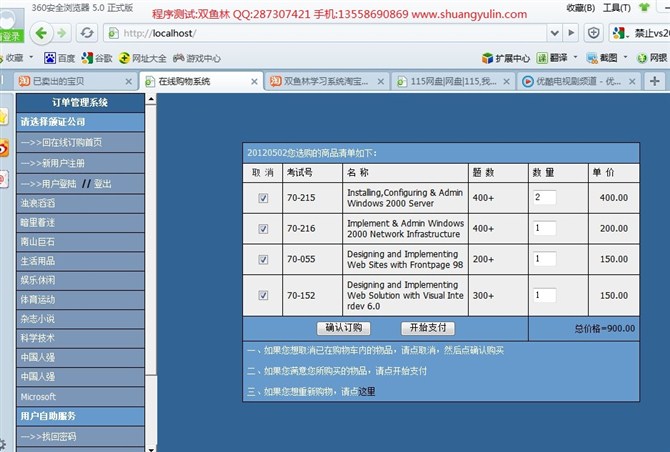Open the shield security icon
Viewport: 670px width, 452px height.
pos(594,33)
